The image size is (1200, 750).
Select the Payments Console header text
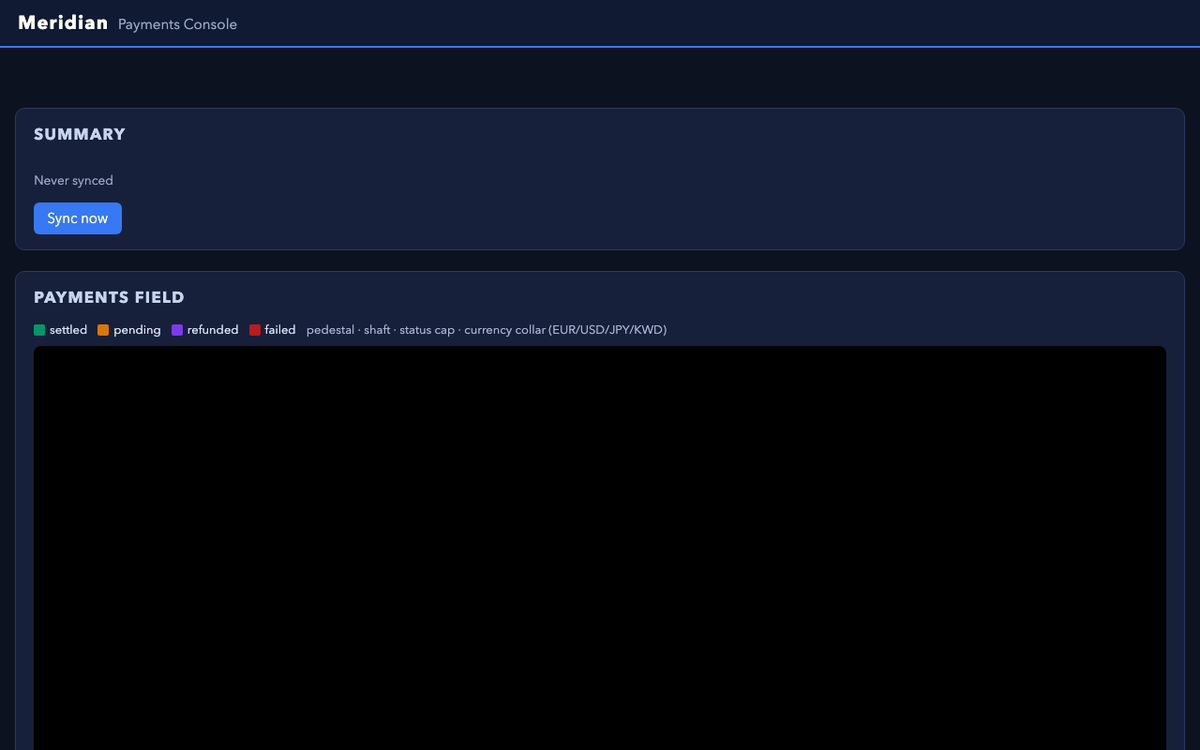tap(178, 24)
